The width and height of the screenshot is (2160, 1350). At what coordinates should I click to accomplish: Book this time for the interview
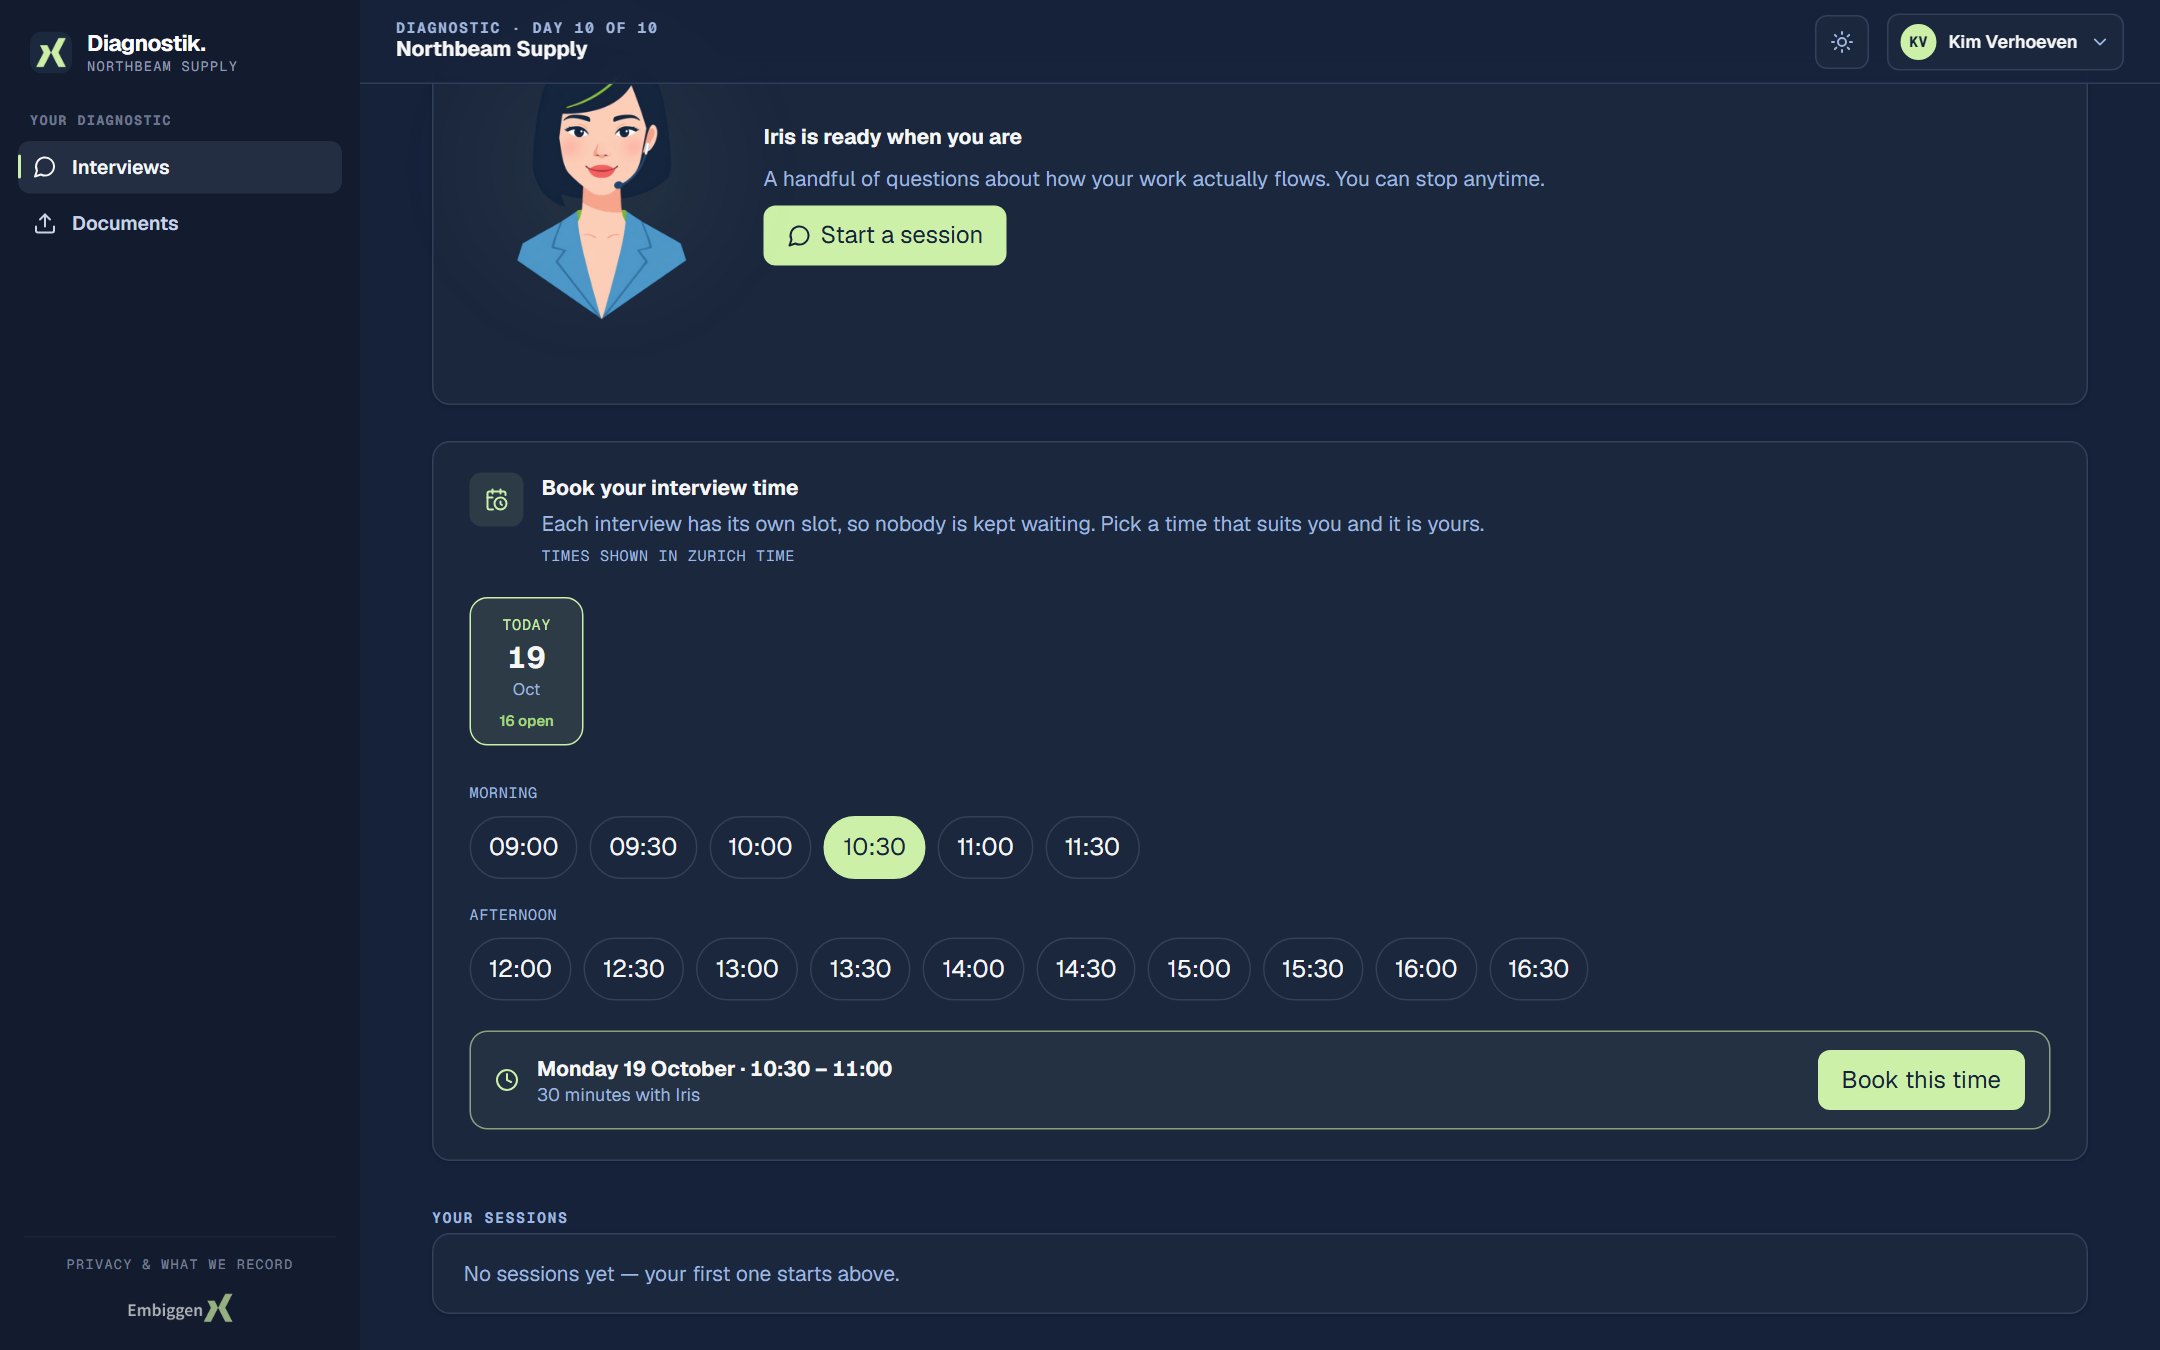(x=1920, y=1080)
